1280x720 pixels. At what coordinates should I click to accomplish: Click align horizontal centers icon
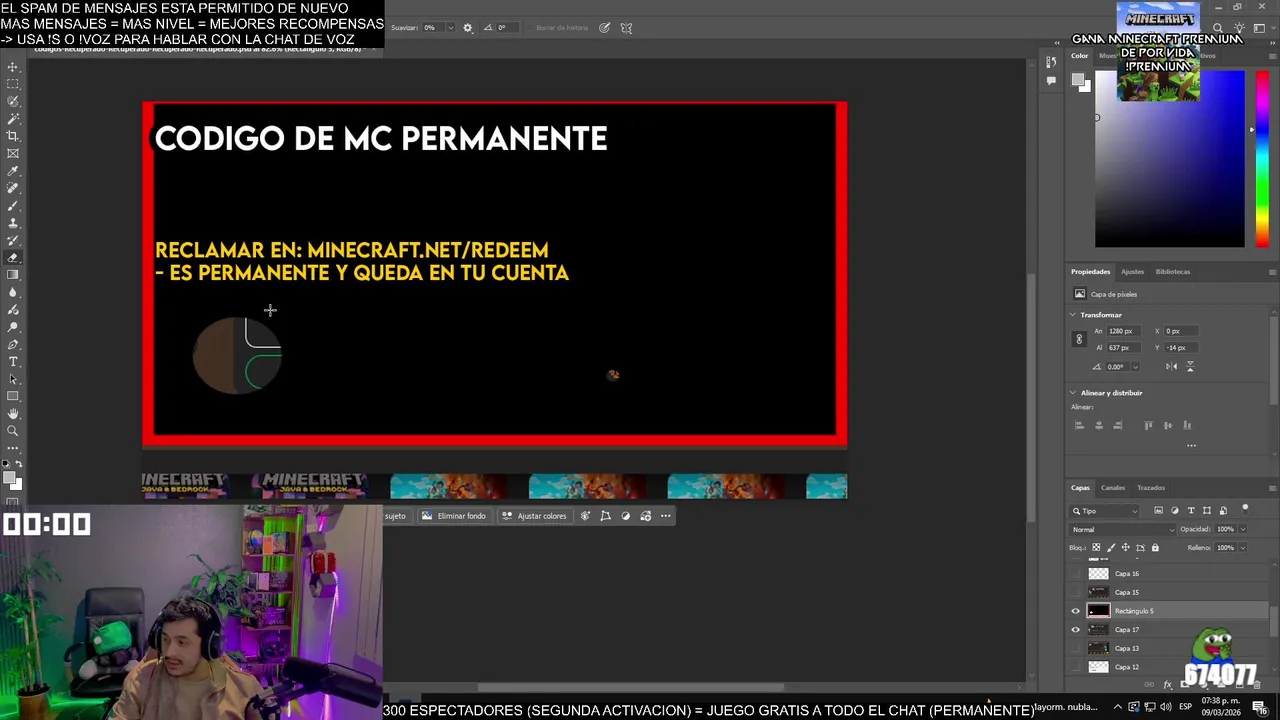(1099, 425)
